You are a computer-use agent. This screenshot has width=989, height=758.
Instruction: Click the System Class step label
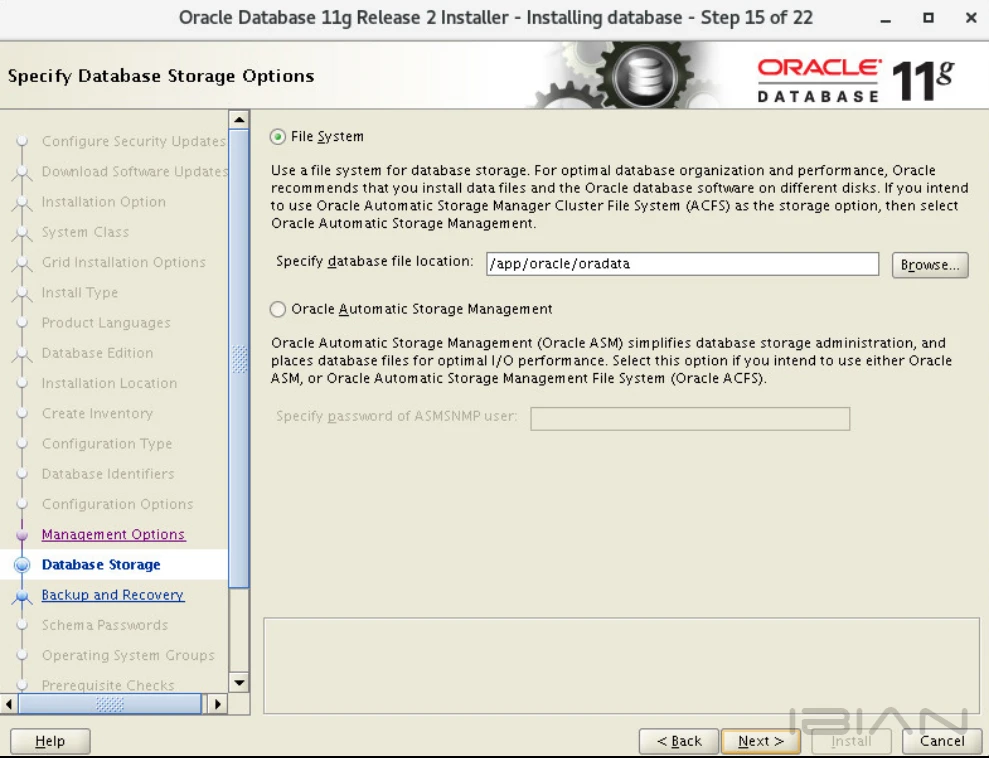tap(85, 232)
